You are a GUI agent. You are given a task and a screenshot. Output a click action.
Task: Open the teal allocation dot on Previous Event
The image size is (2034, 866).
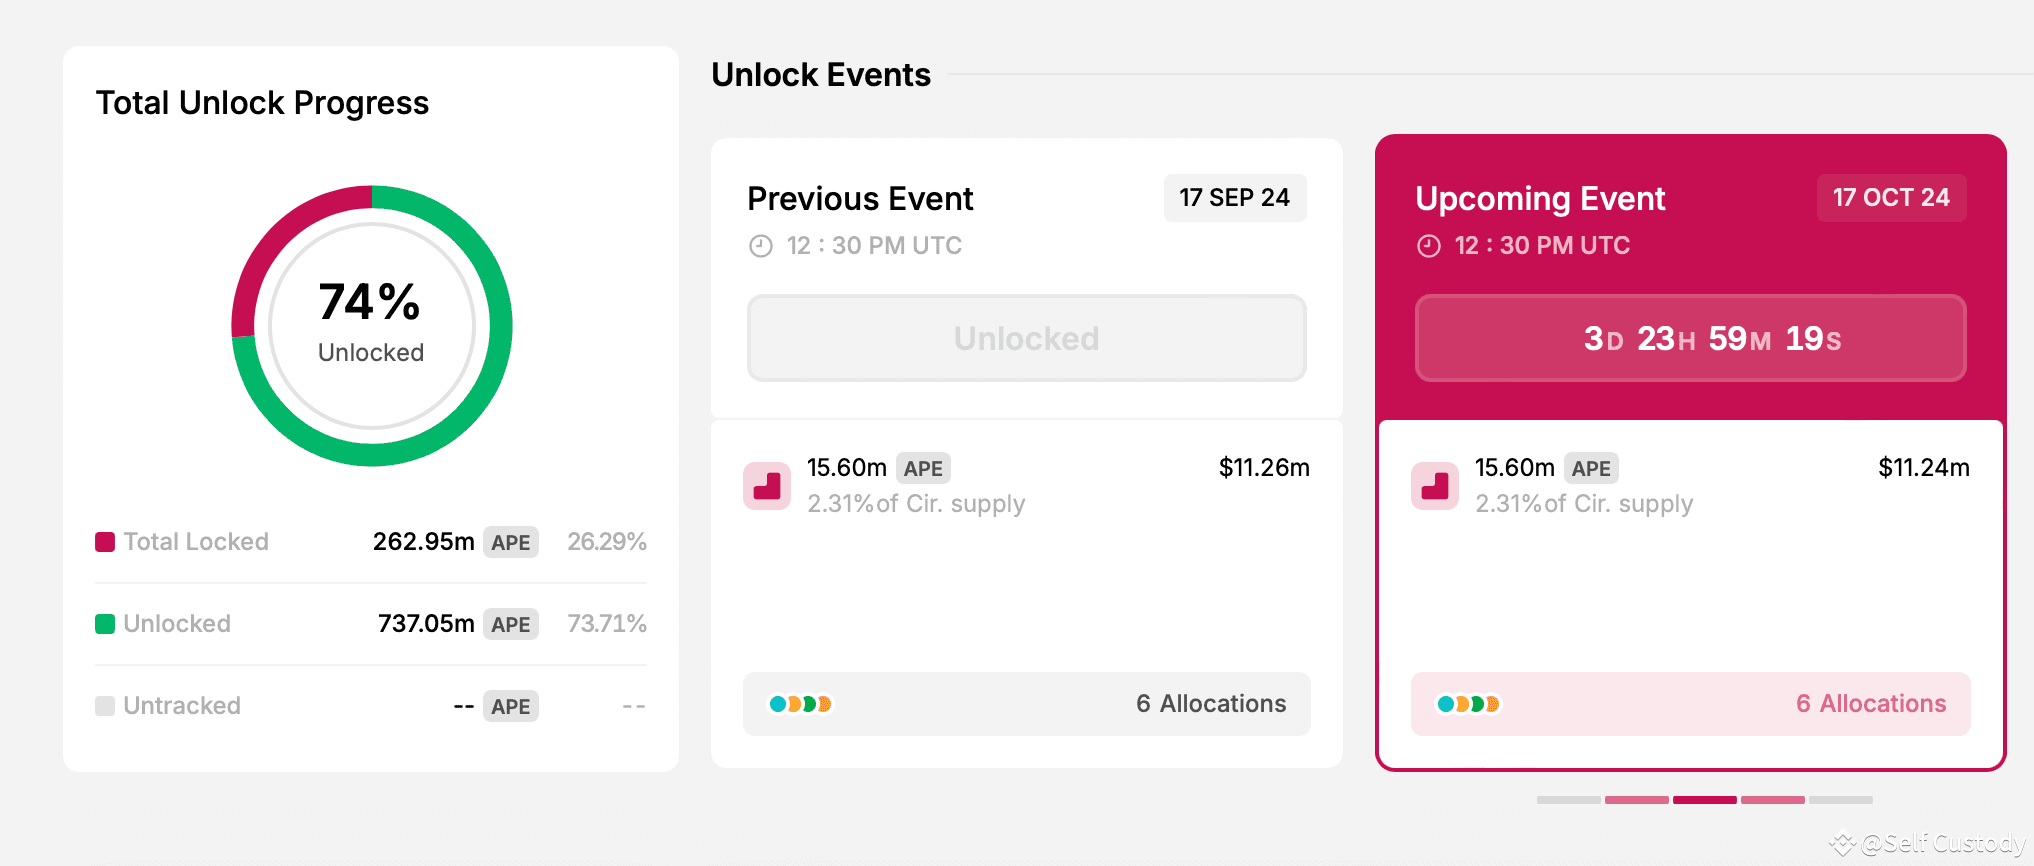tap(778, 704)
